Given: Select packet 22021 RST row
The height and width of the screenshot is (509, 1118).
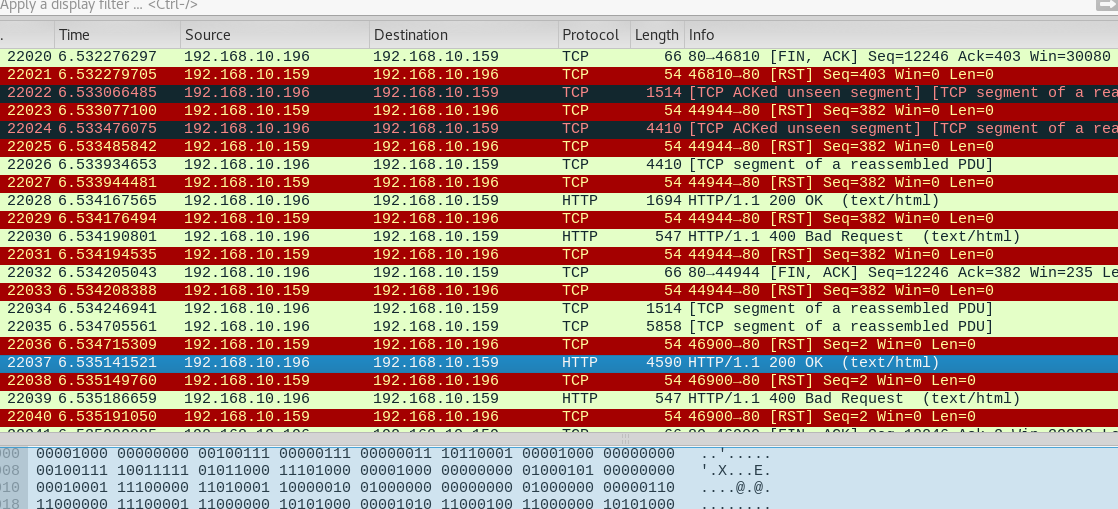Looking at the screenshot, I should (x=500, y=75).
